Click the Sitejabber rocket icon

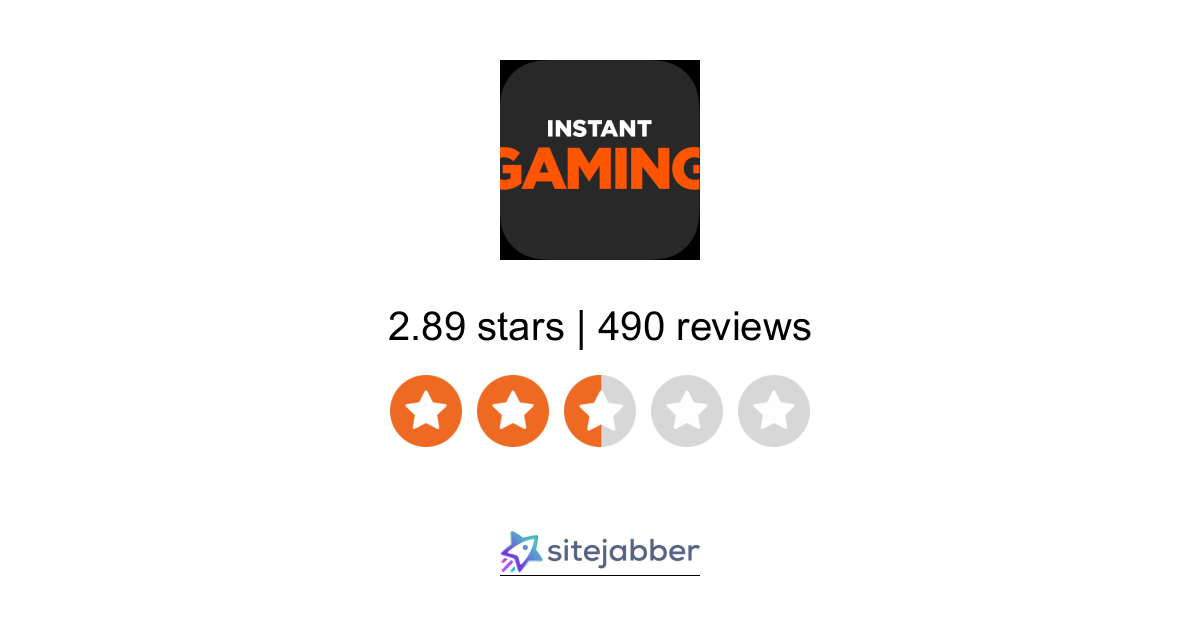pyautogui.click(x=521, y=552)
